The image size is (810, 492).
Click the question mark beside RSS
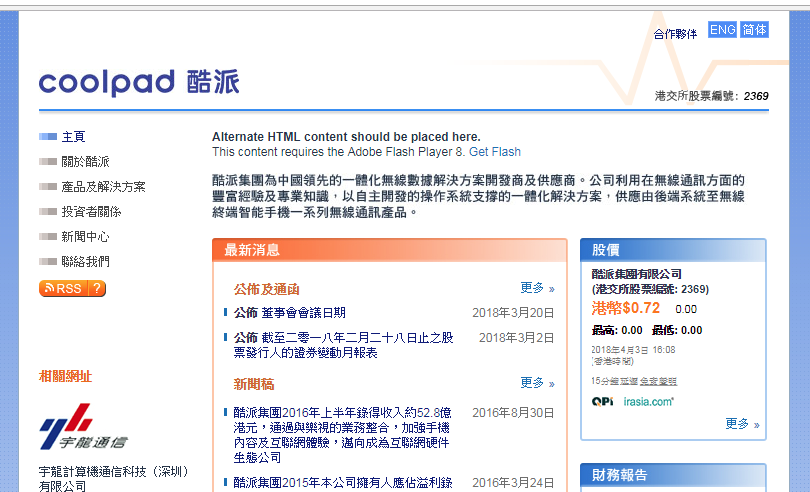96,289
